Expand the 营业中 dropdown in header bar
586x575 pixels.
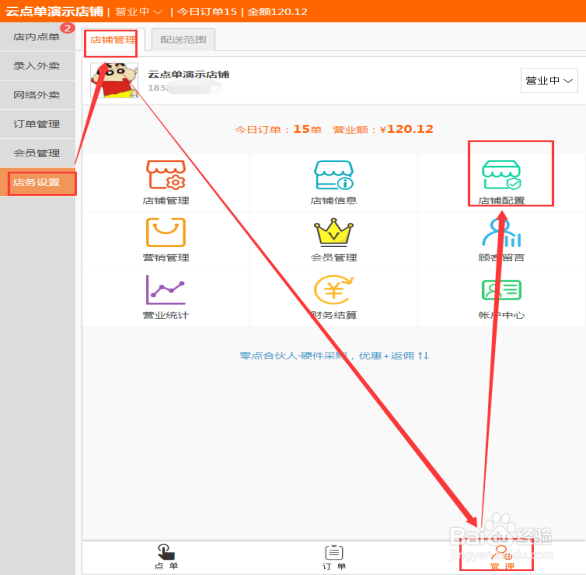[x=139, y=12]
